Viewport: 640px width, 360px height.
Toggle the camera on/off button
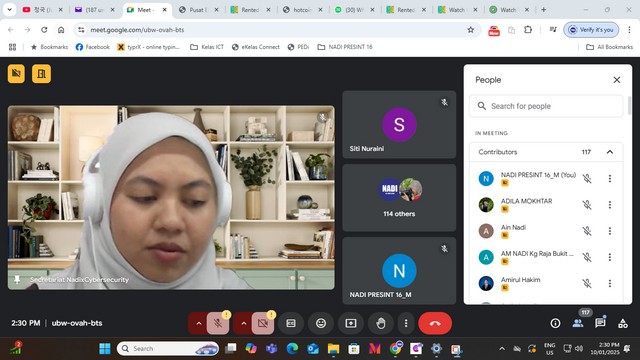(263, 323)
